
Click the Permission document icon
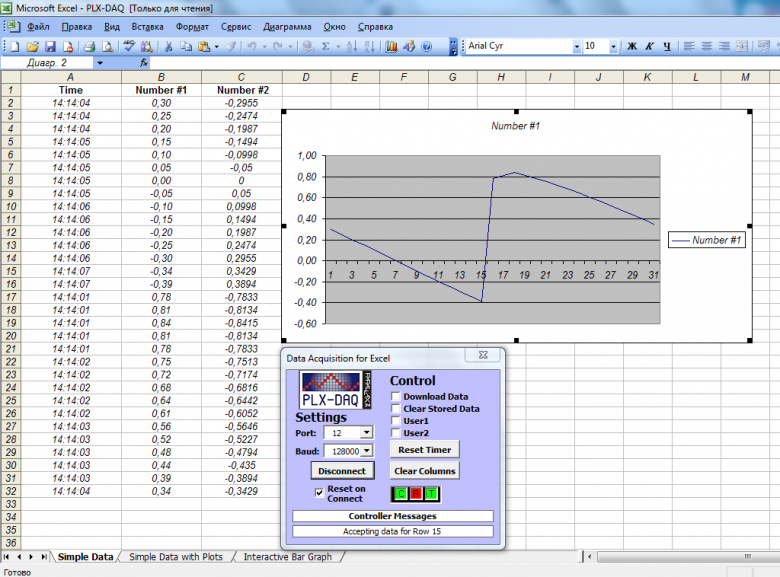68,47
